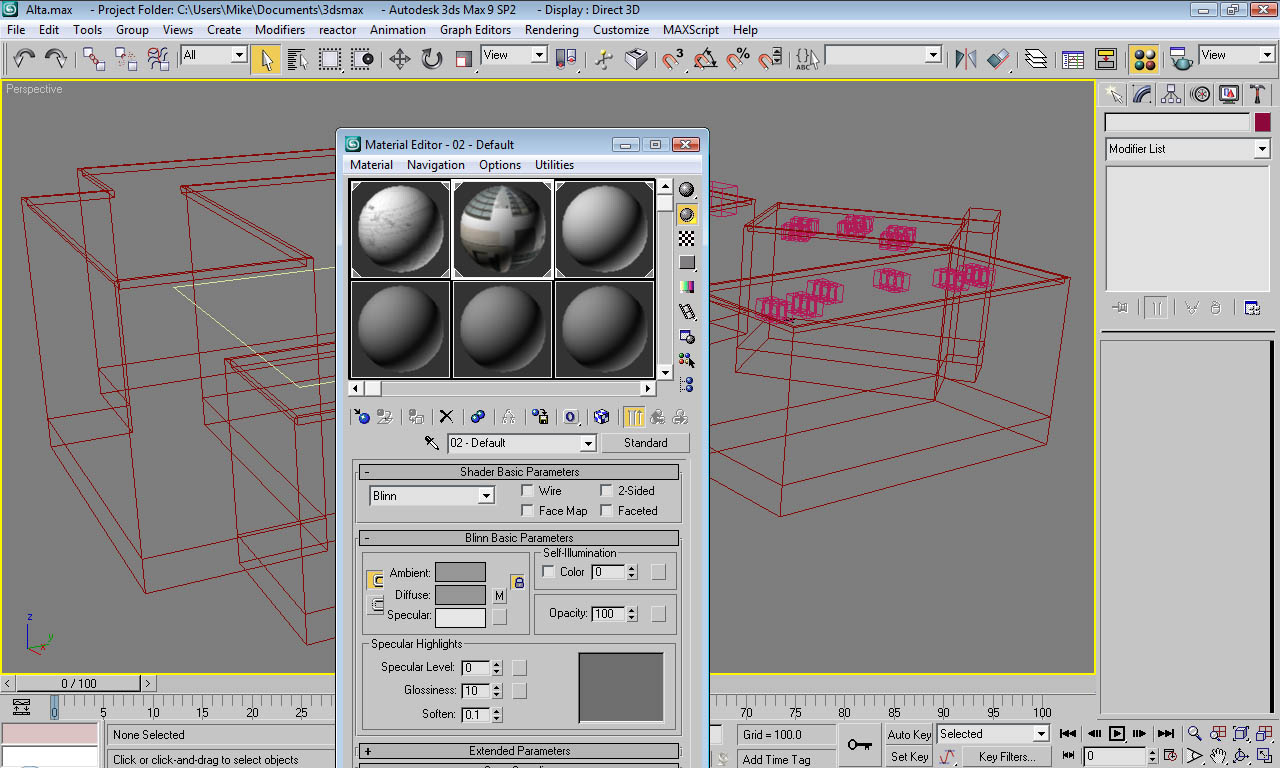Play the animation
The height and width of the screenshot is (768, 1280).
click(x=1117, y=734)
